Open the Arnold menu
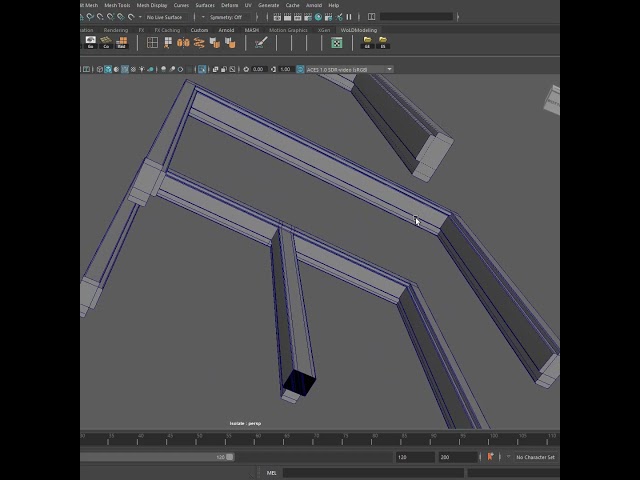 (x=314, y=5)
